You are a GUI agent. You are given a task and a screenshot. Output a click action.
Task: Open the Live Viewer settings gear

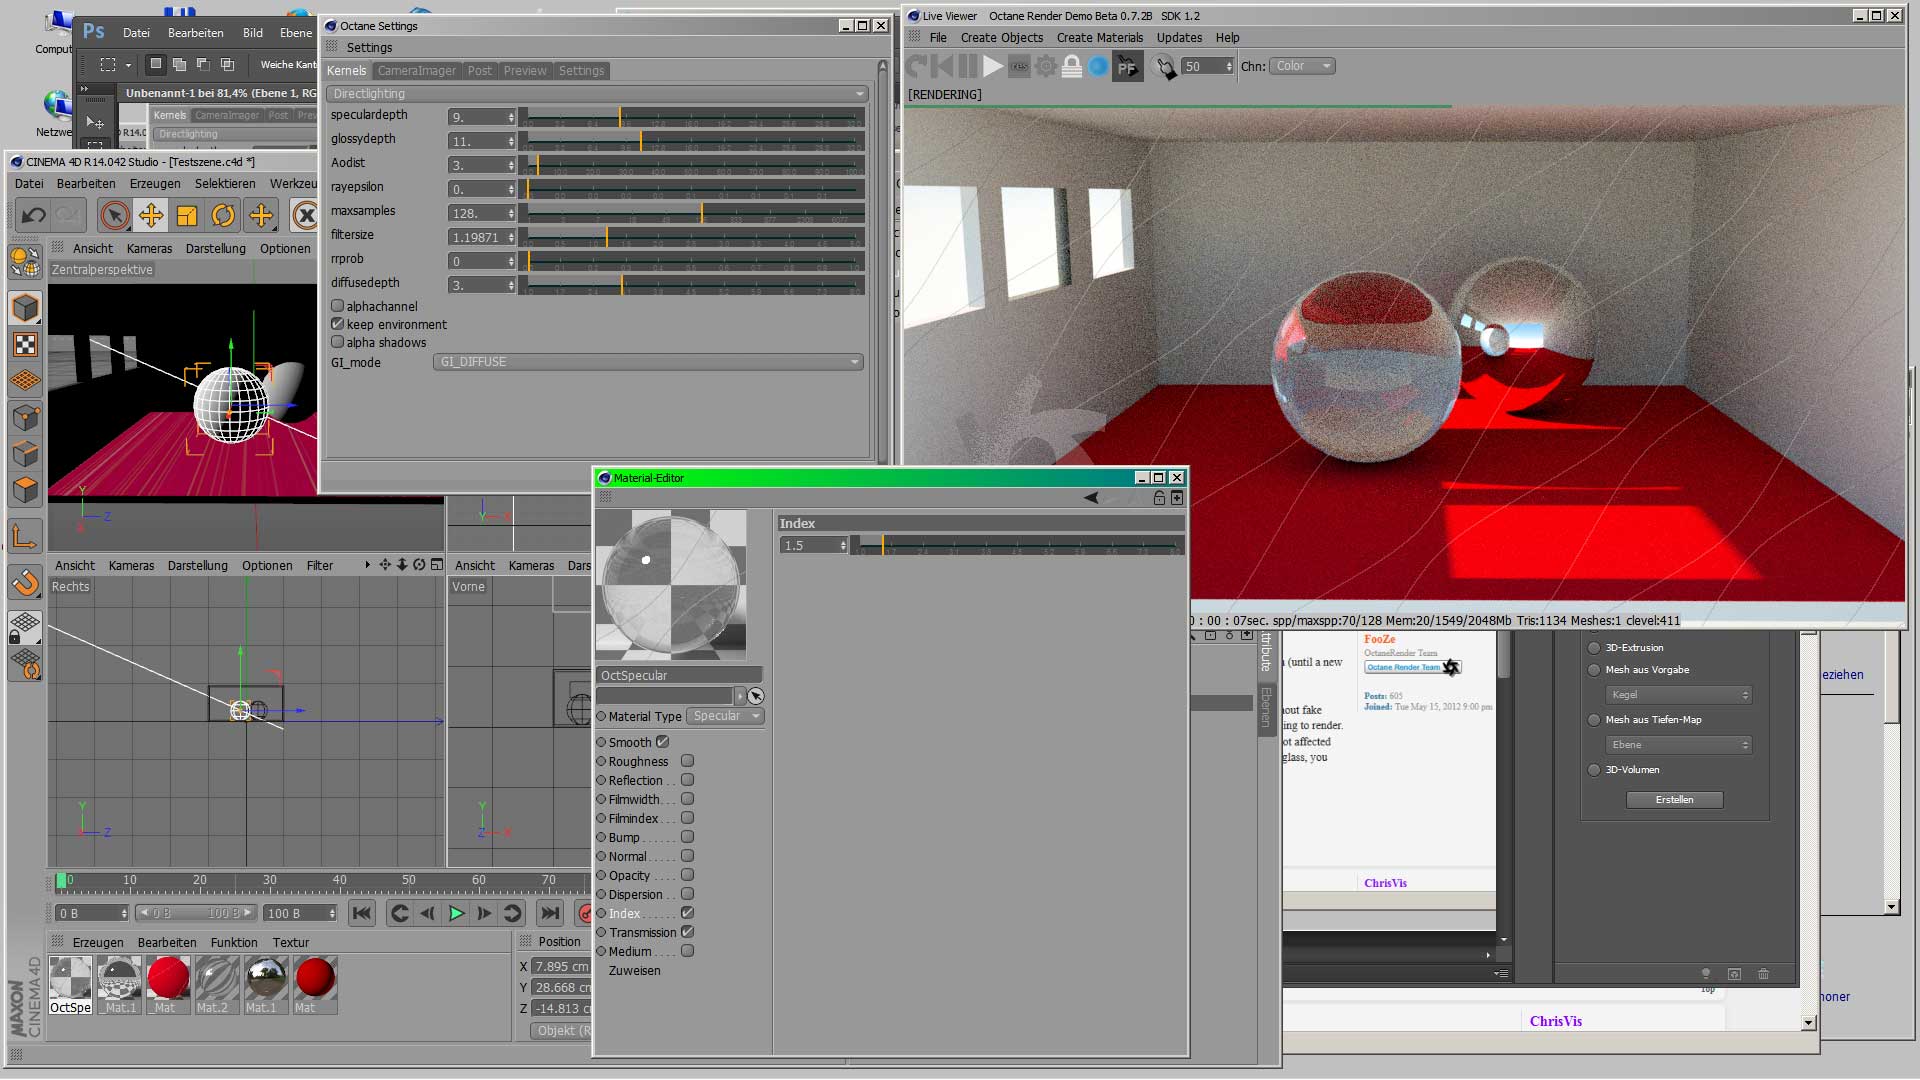1045,66
